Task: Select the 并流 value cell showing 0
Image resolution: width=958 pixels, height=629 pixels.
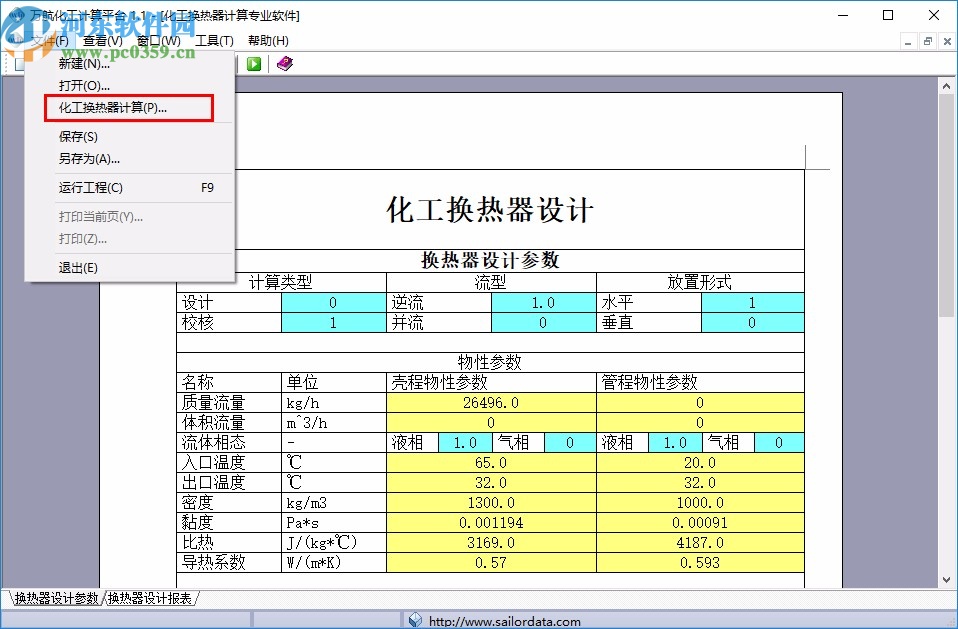Action: coord(544,323)
